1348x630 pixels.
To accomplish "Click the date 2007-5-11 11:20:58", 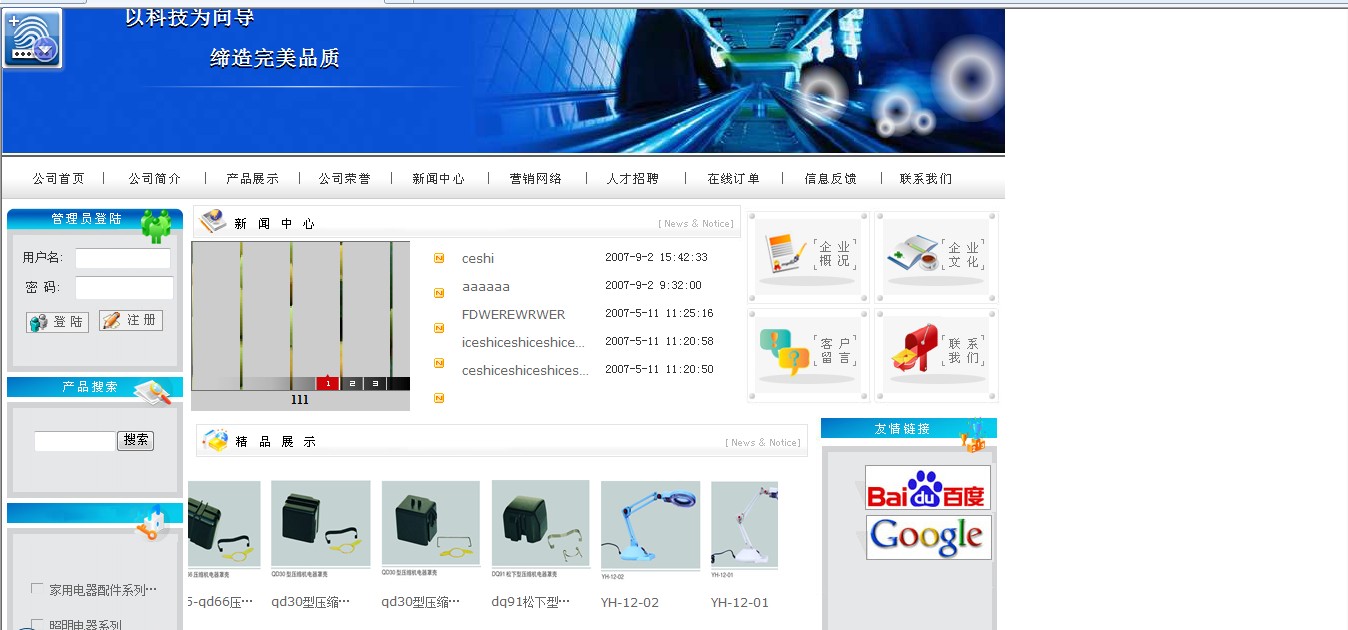I will click(659, 341).
